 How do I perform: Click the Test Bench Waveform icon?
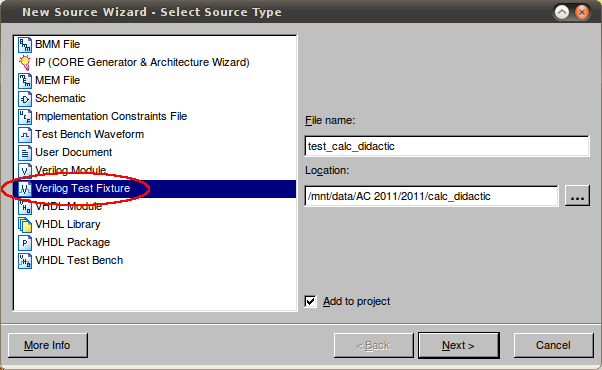click(25, 135)
